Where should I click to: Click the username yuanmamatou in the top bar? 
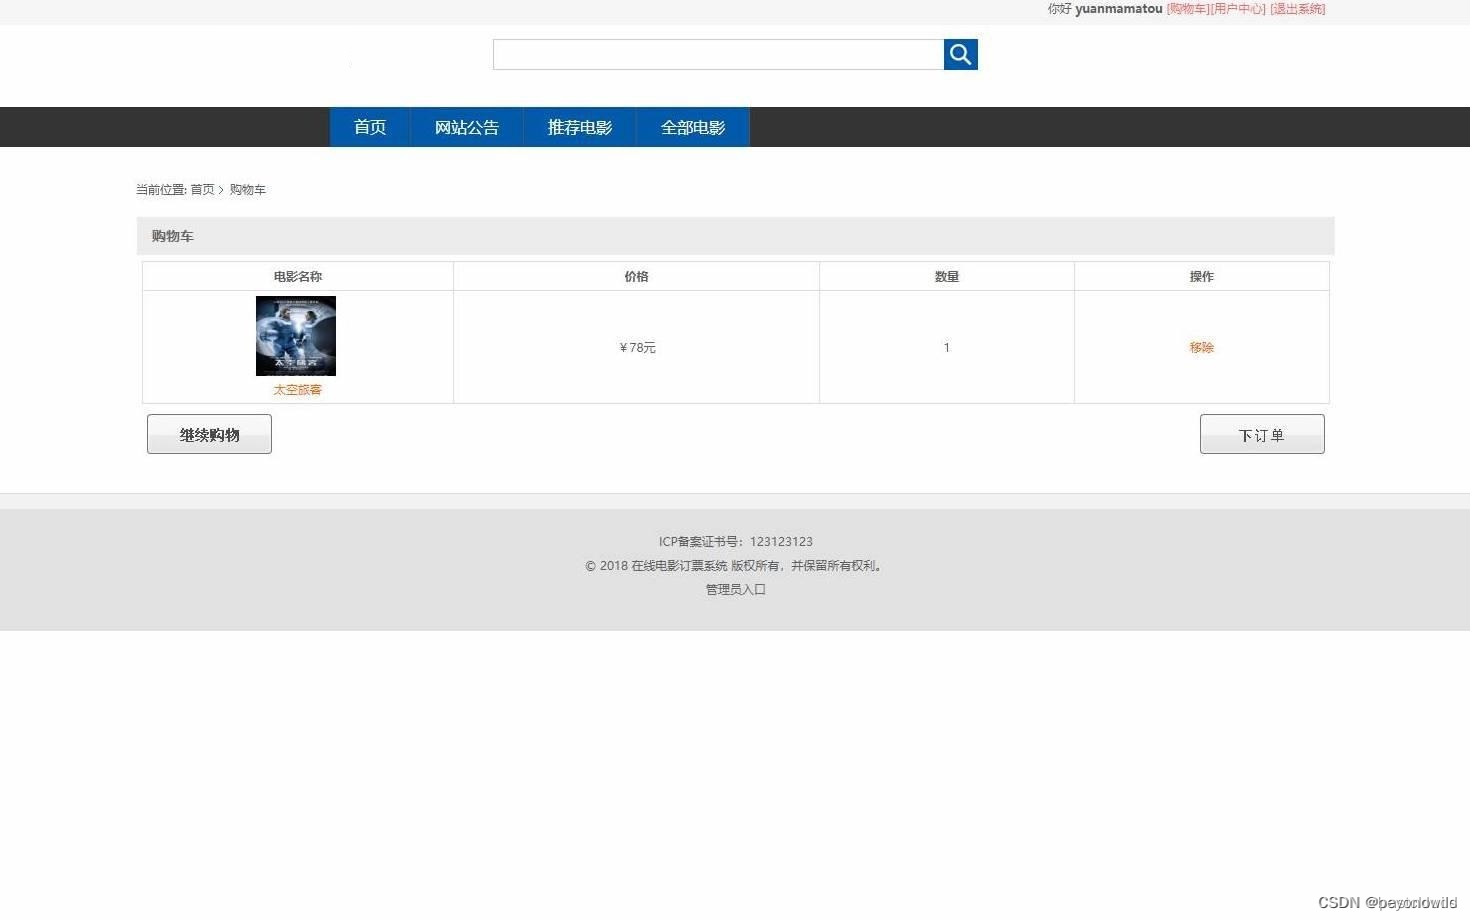point(1119,9)
